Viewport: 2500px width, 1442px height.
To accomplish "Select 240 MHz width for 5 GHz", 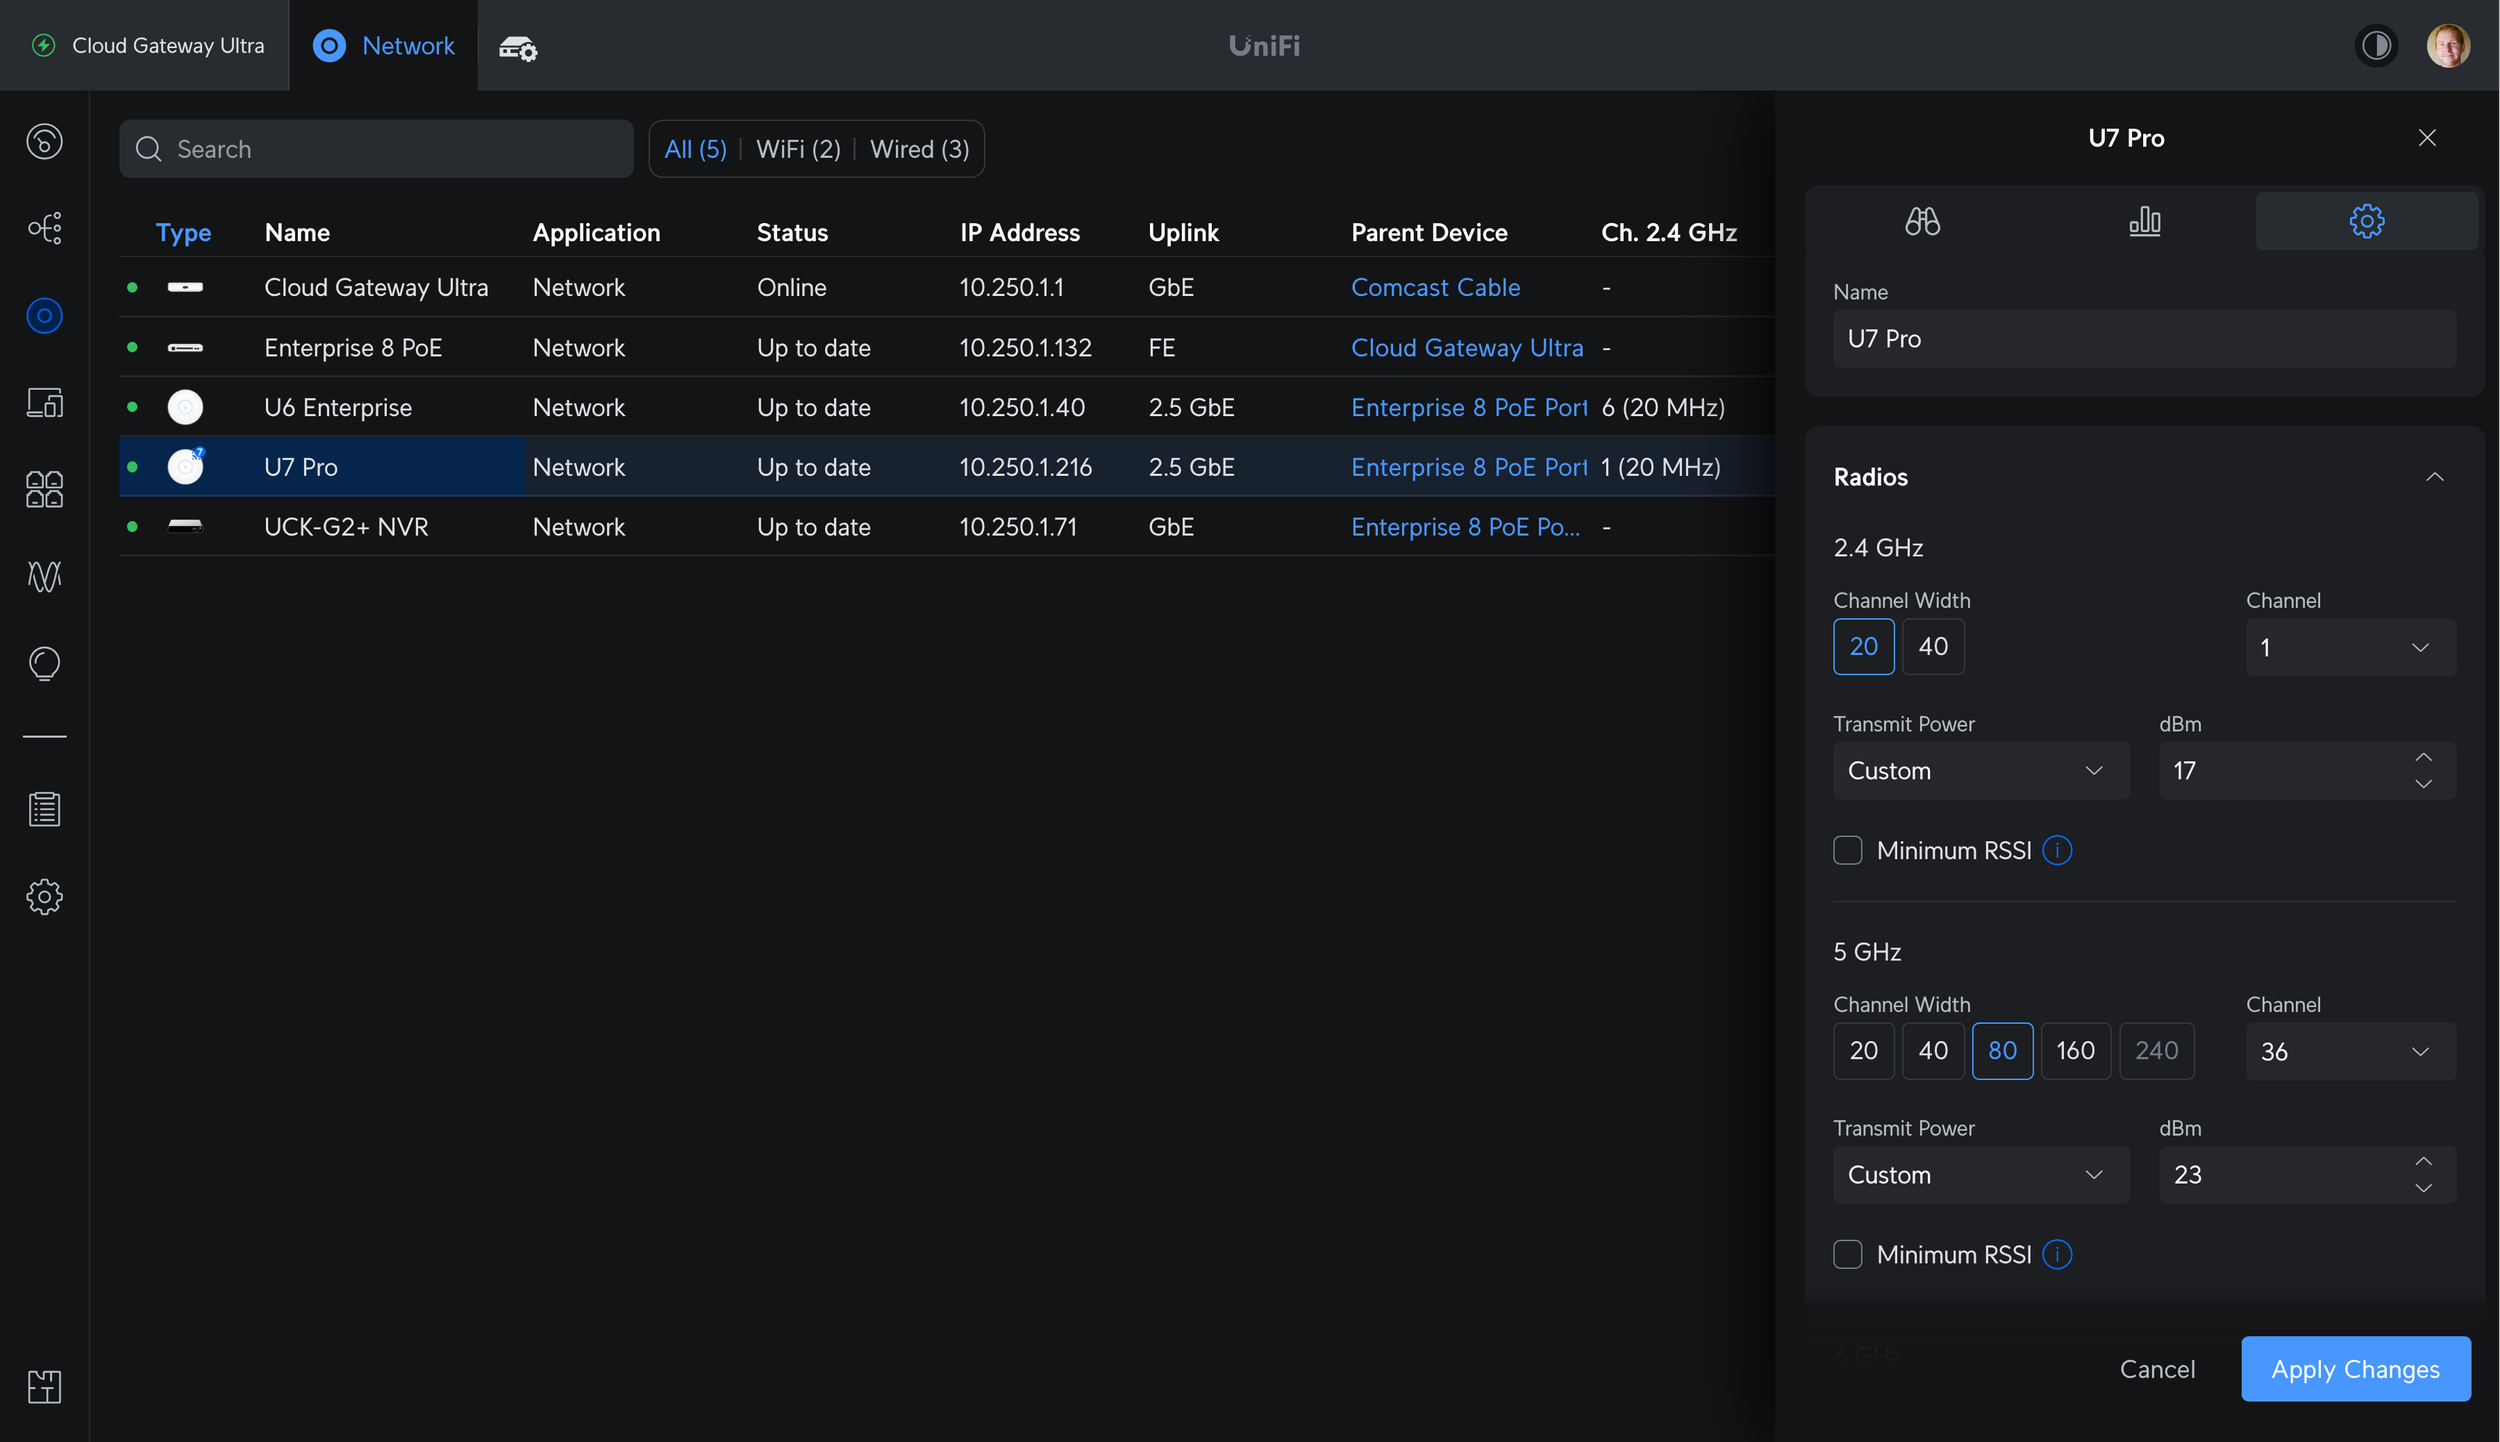I will tap(2156, 1050).
